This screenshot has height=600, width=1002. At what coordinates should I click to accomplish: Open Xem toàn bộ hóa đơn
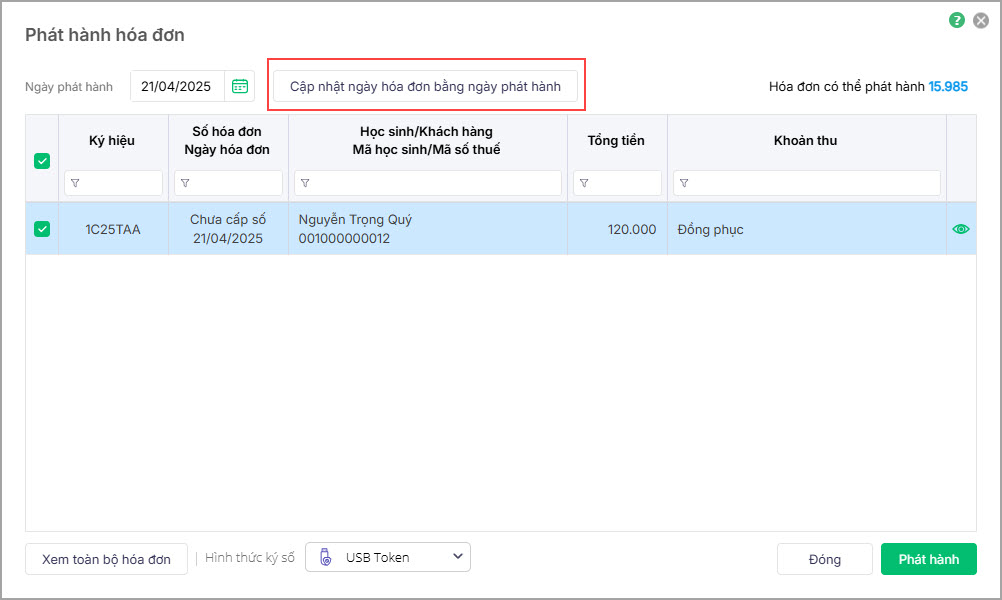pyautogui.click(x=106, y=559)
